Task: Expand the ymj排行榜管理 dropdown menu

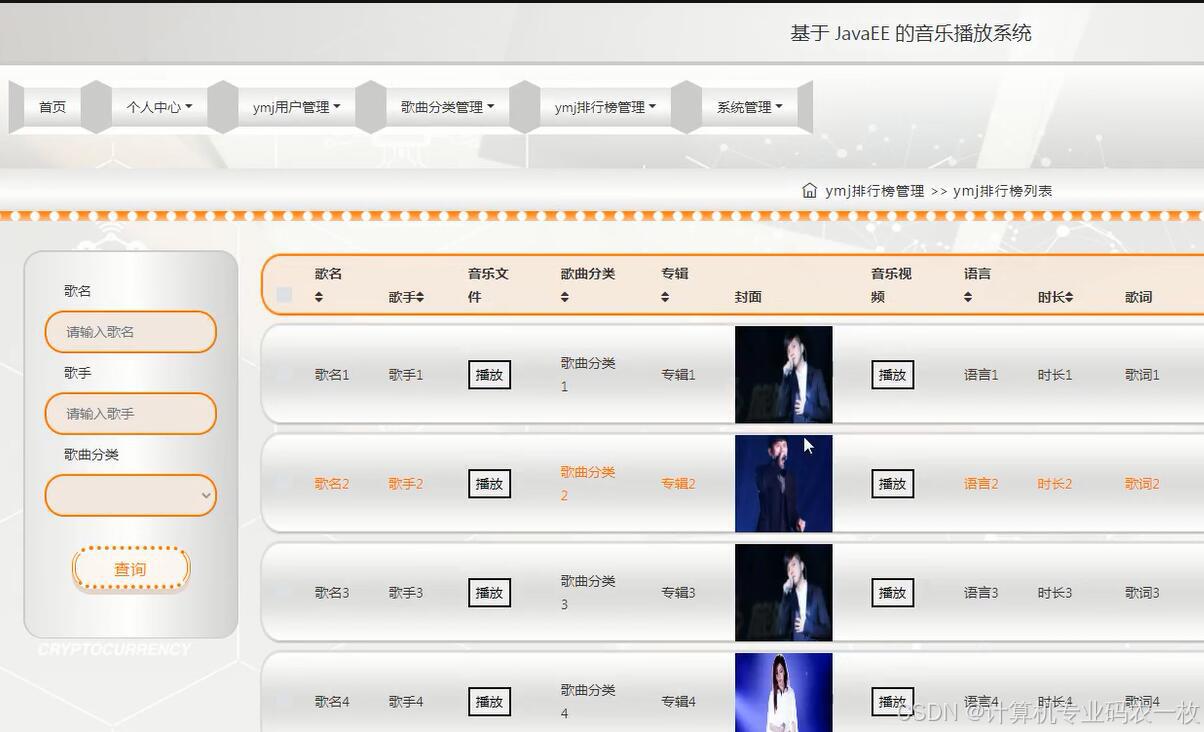Action: click(x=605, y=107)
